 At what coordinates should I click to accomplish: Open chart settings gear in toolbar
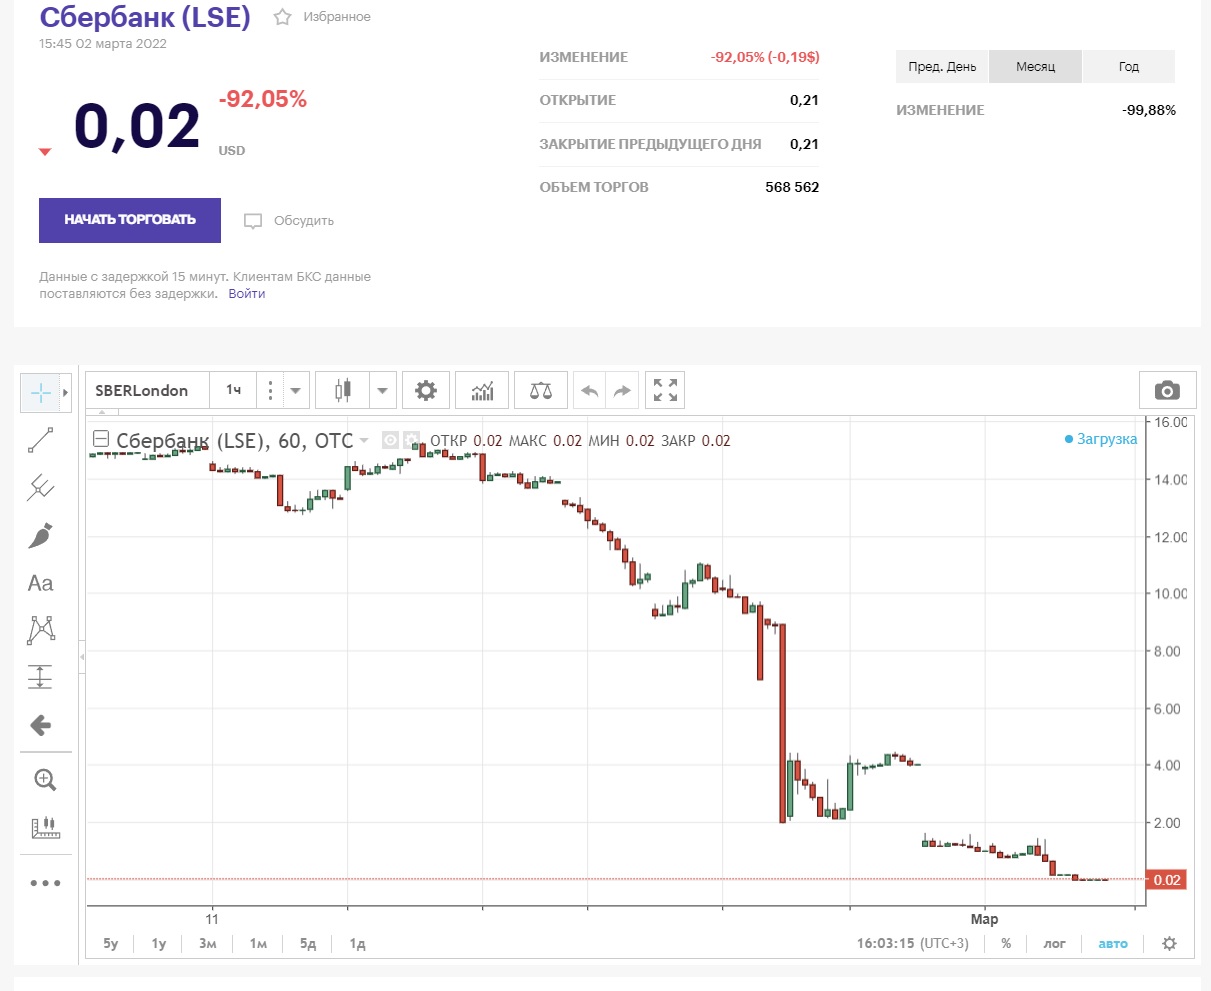[x=426, y=390]
